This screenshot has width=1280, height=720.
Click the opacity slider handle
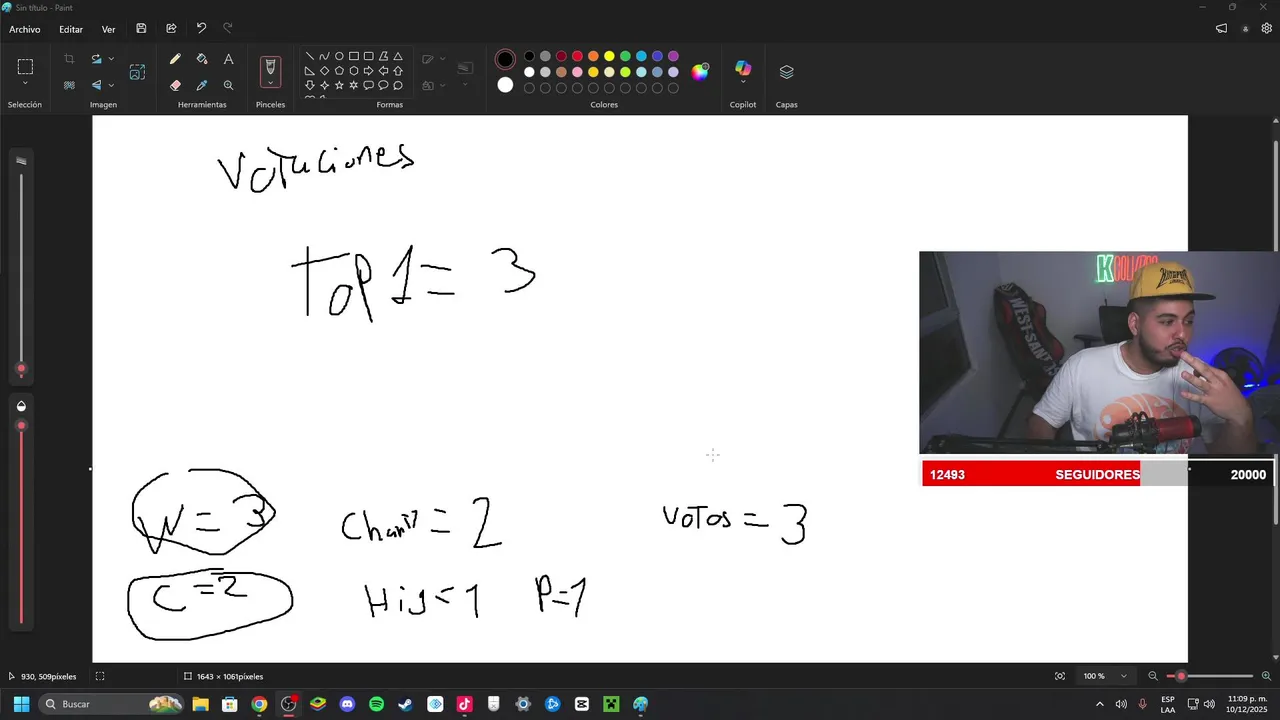click(21, 426)
